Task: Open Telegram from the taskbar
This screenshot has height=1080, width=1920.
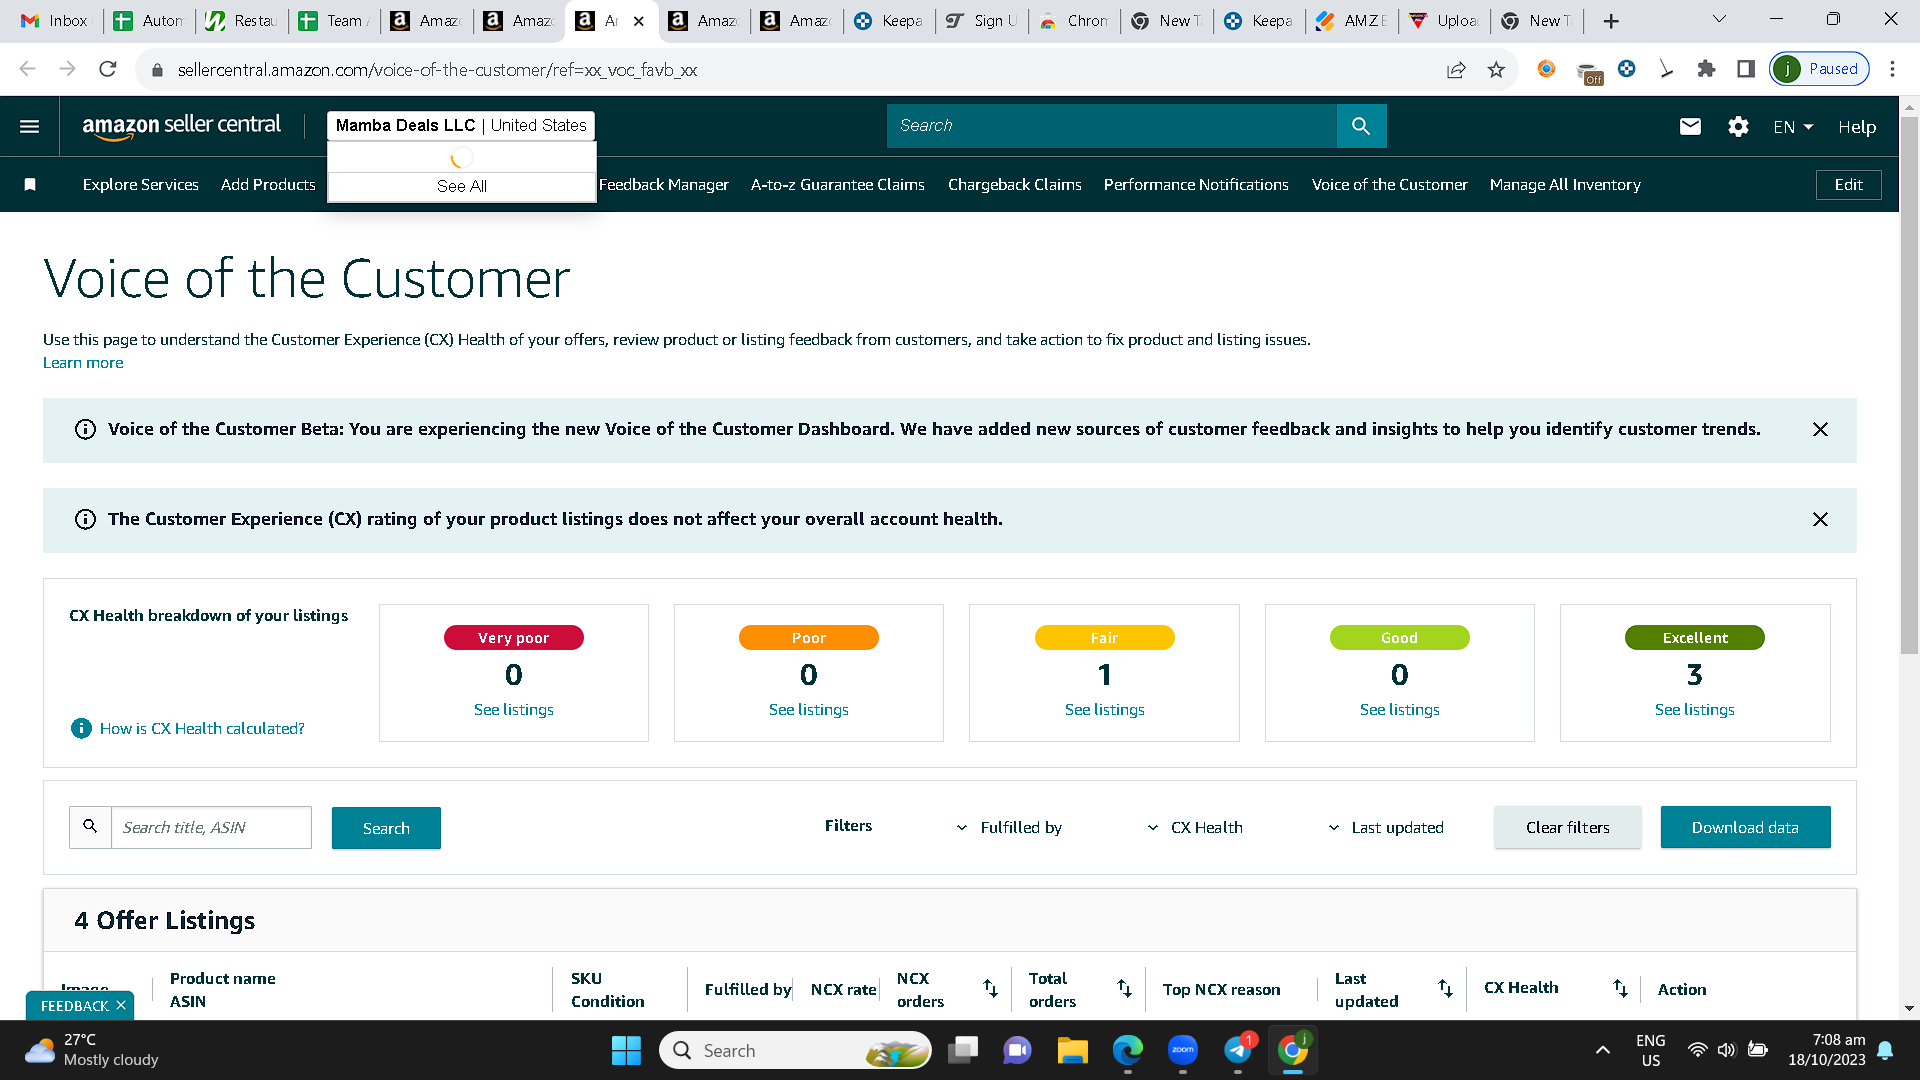Action: point(1238,1050)
